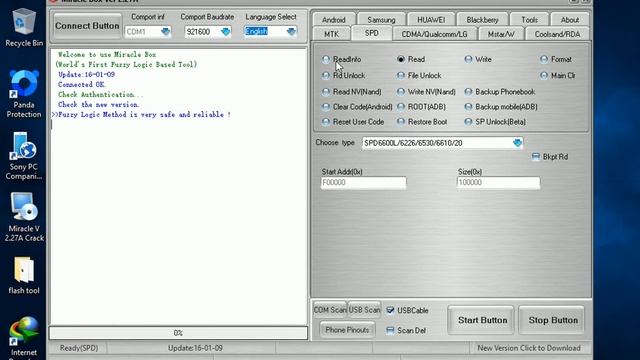The width and height of the screenshot is (640, 360).
Task: Switch to the About tab
Action: click(x=570, y=20)
